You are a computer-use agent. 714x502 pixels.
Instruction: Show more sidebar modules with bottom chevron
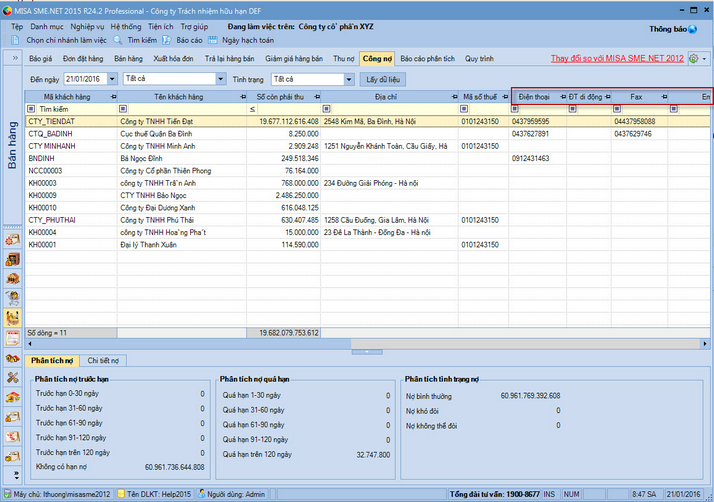point(16,475)
